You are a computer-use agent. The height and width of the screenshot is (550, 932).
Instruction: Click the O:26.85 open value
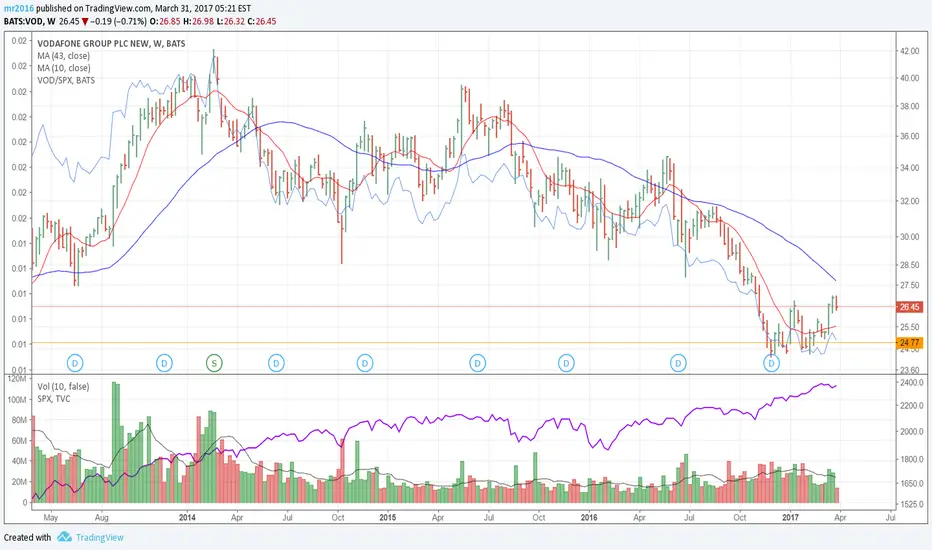[165, 21]
